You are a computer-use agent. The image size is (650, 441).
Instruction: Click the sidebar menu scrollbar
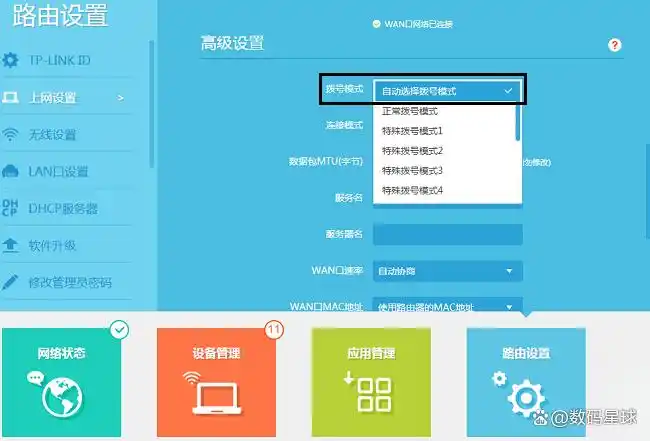click(x=151, y=104)
